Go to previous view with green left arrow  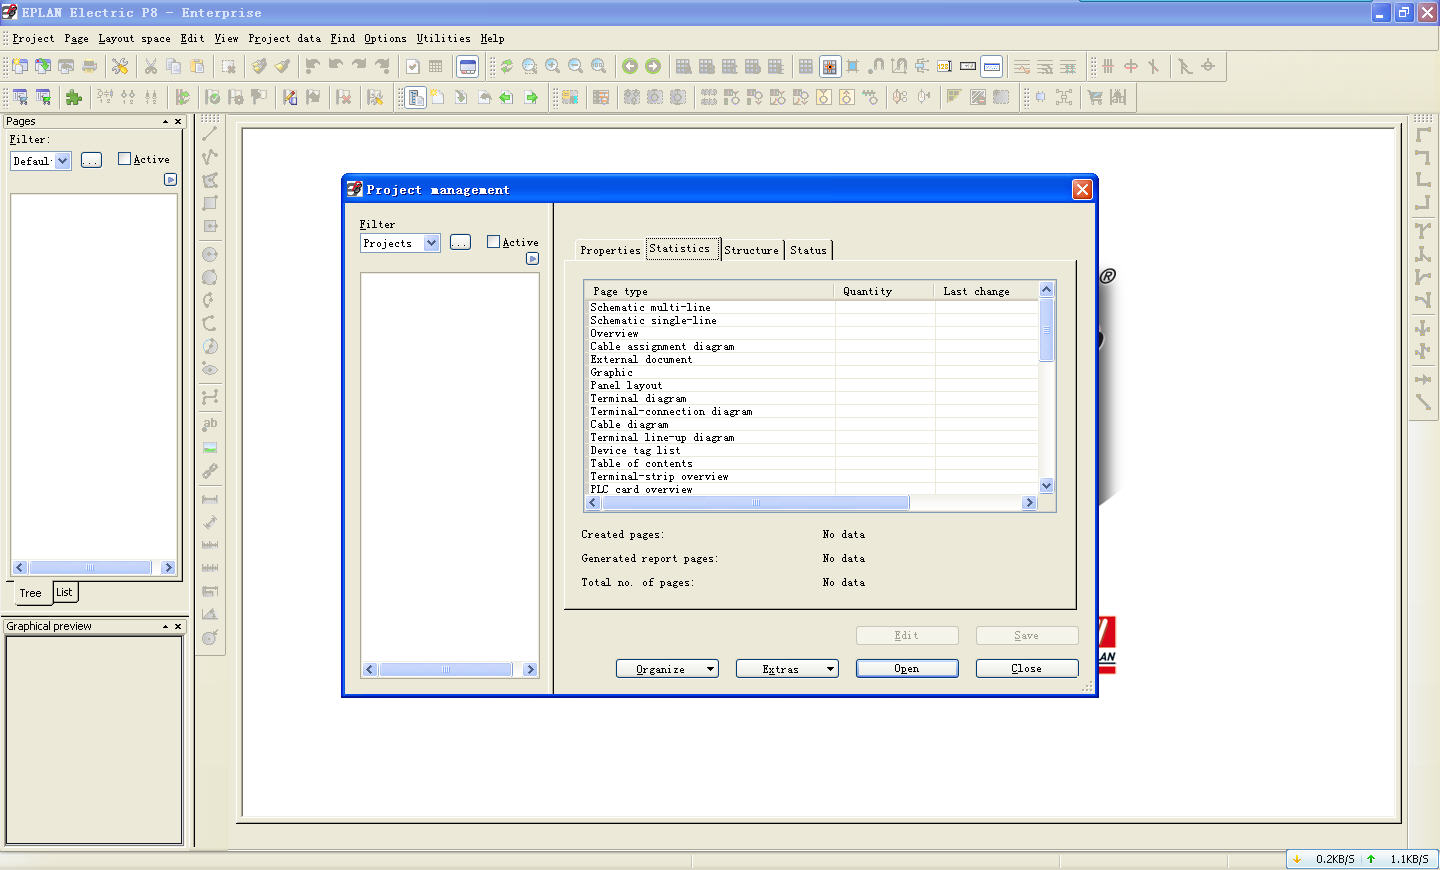pyautogui.click(x=630, y=66)
